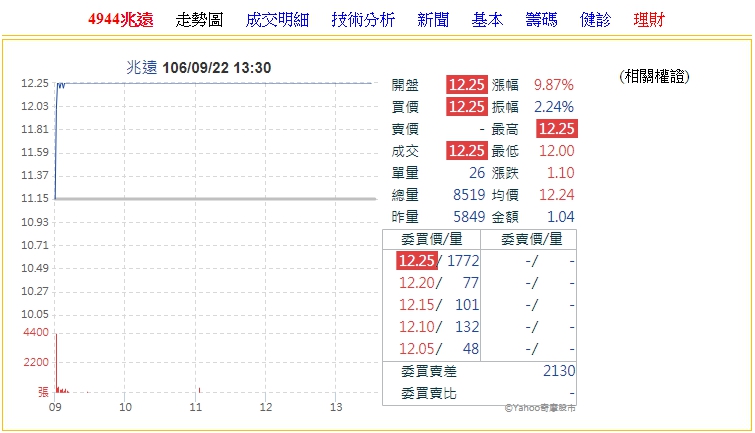Select the 開盤 price value 12.25
The width and height of the screenshot is (755, 433).
467,85
